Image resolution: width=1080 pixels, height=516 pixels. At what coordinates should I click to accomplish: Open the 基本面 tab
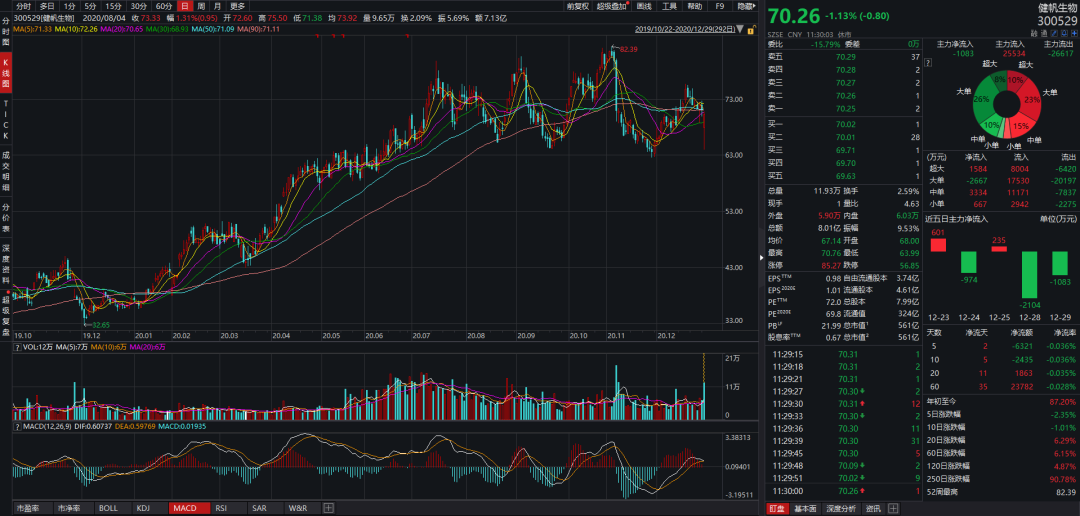(x=804, y=508)
